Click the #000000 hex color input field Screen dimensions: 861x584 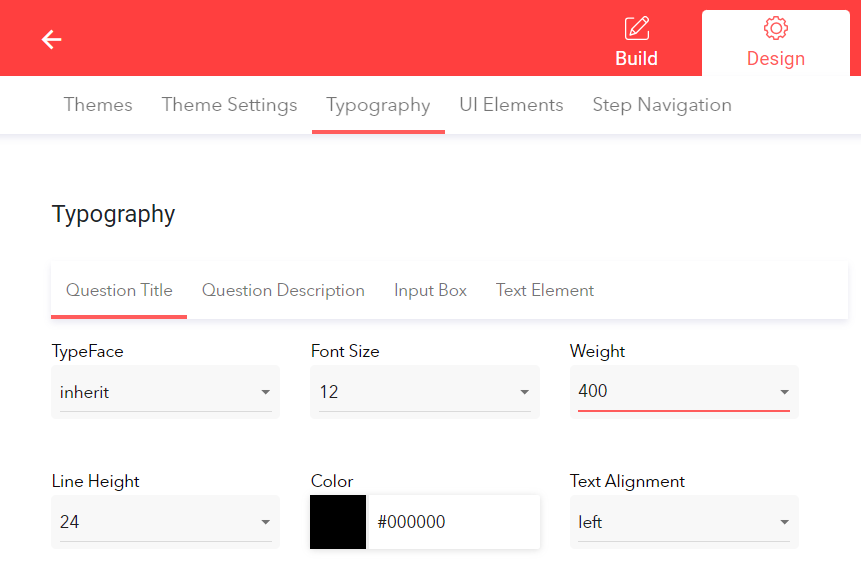click(x=450, y=522)
